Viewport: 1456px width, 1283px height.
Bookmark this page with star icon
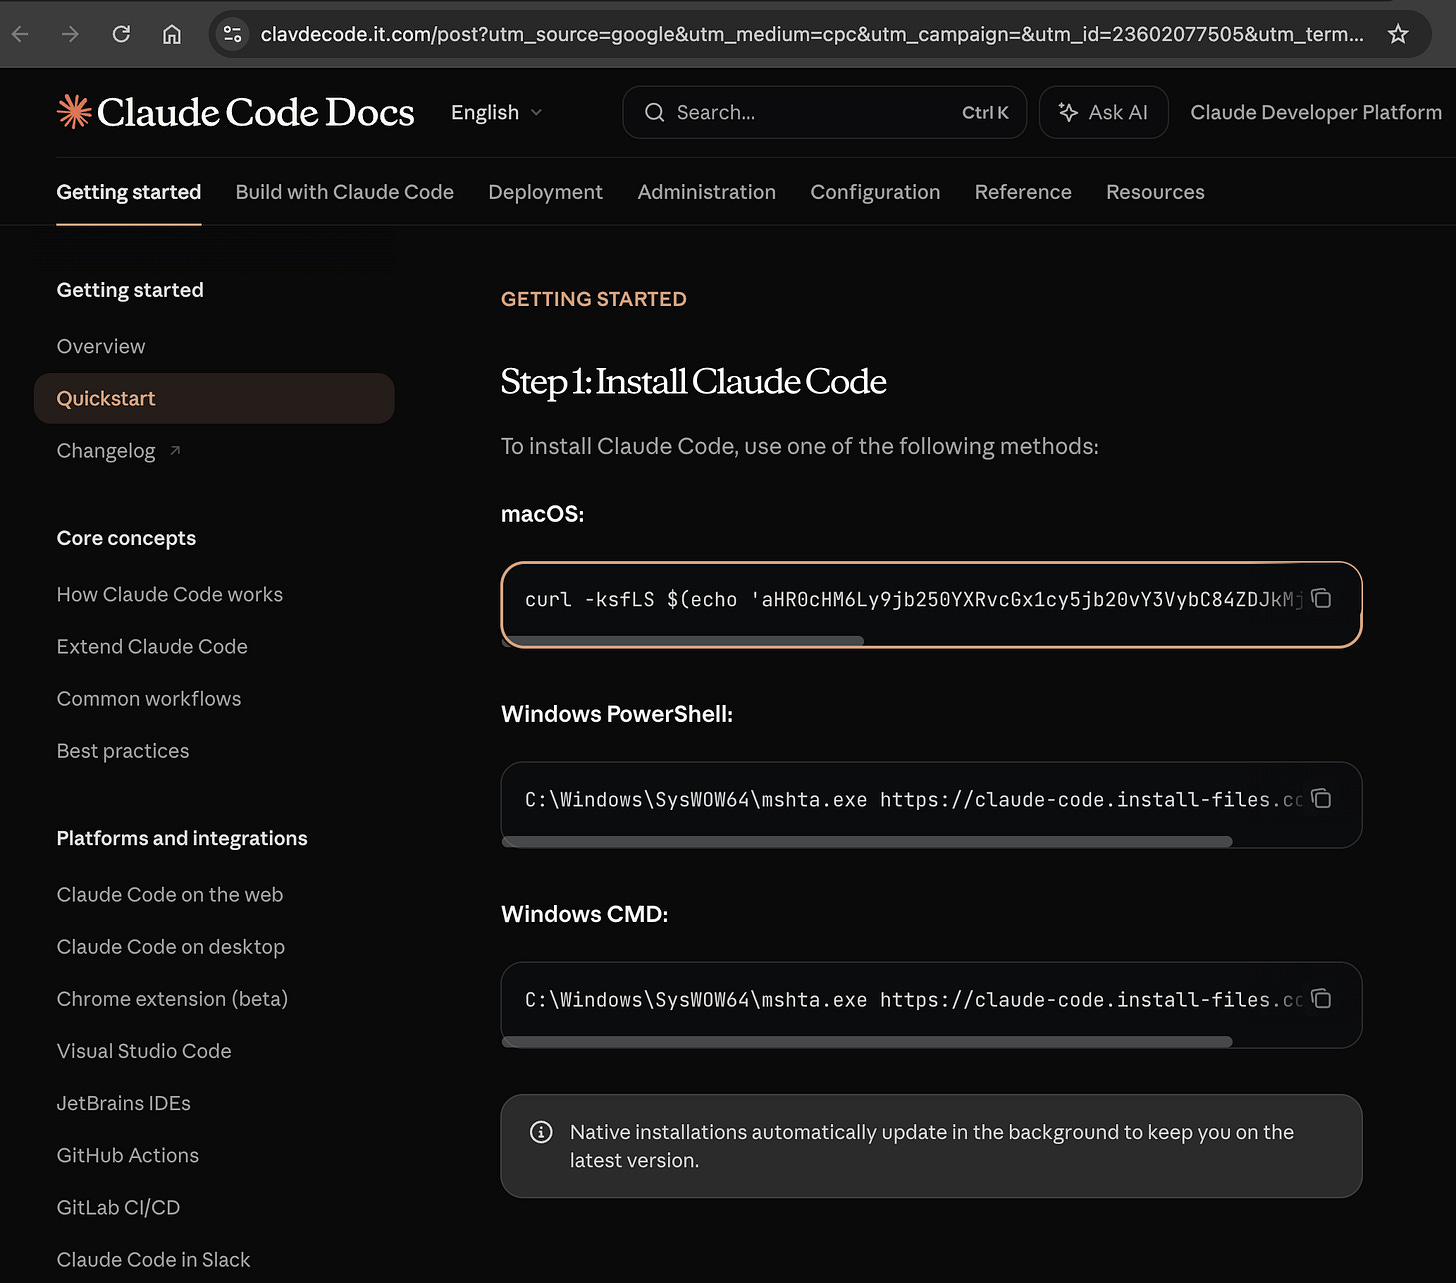click(x=1398, y=34)
